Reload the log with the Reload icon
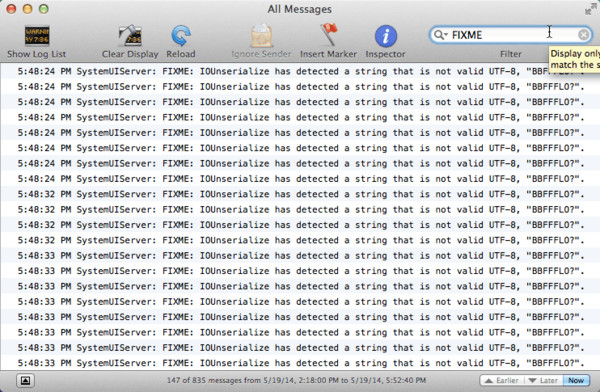Viewport: 600px width, 392px height. 181,36
